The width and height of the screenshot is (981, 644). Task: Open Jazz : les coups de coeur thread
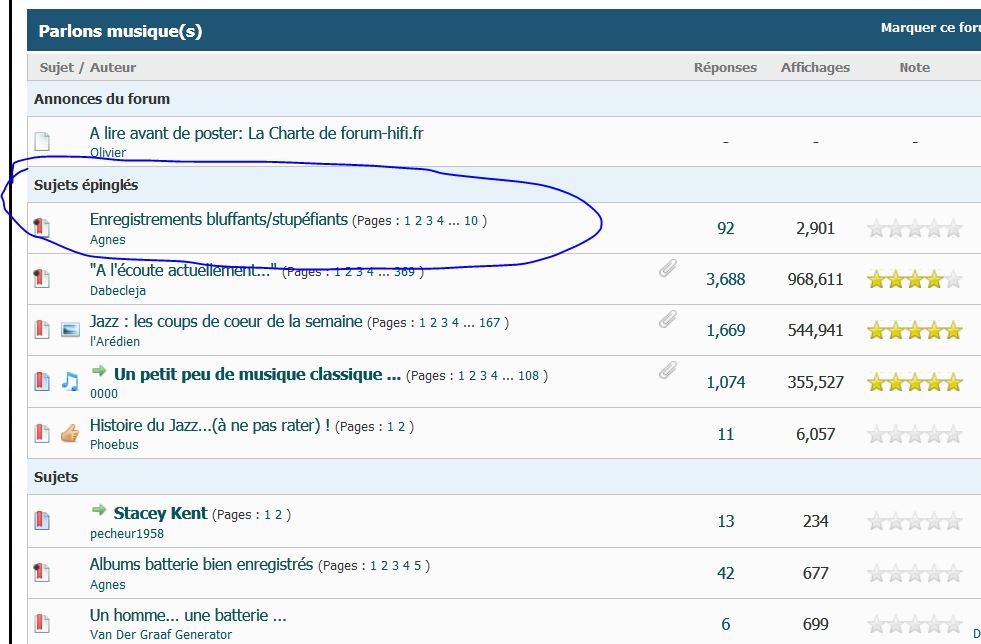tap(226, 322)
